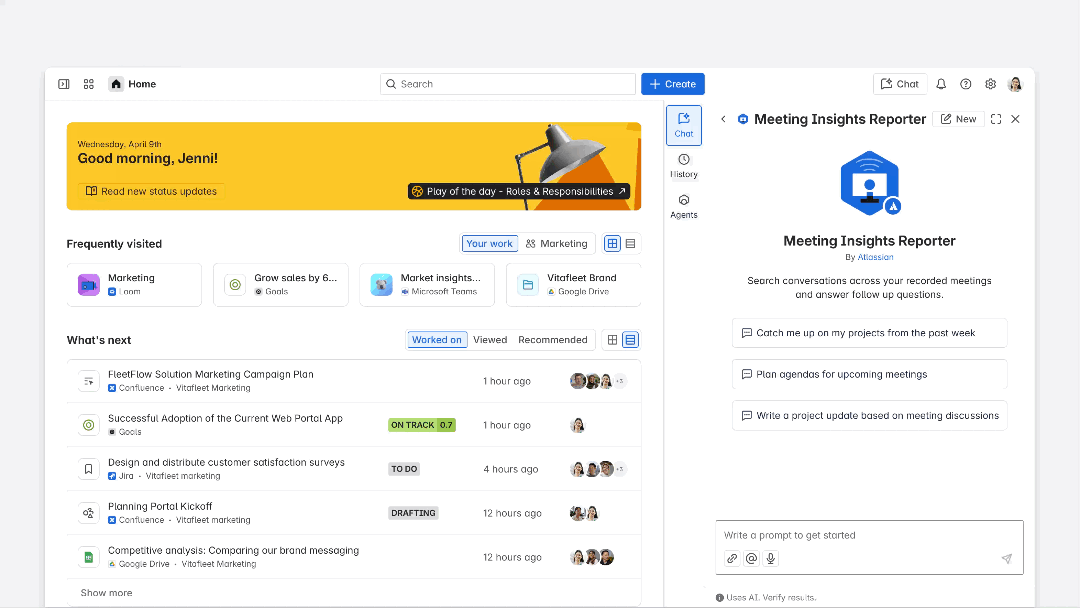Open the app switcher grid icon
This screenshot has width=1080, height=608.
pyautogui.click(x=89, y=84)
